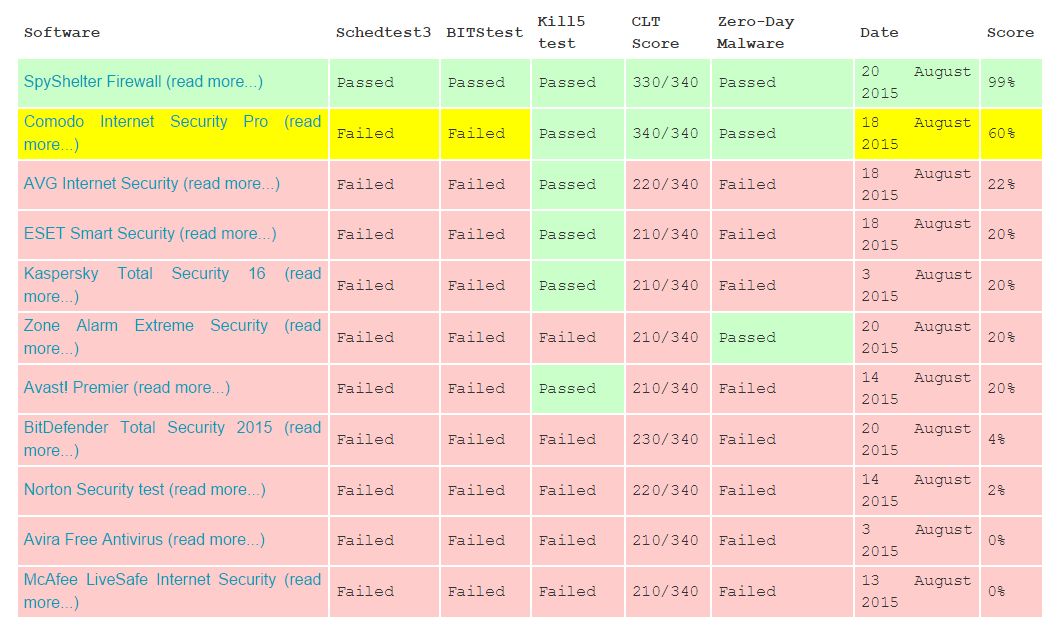The image size is (1064, 643).
Task: Select Comodo's 340/340 CLT score cell
Action: (665, 134)
